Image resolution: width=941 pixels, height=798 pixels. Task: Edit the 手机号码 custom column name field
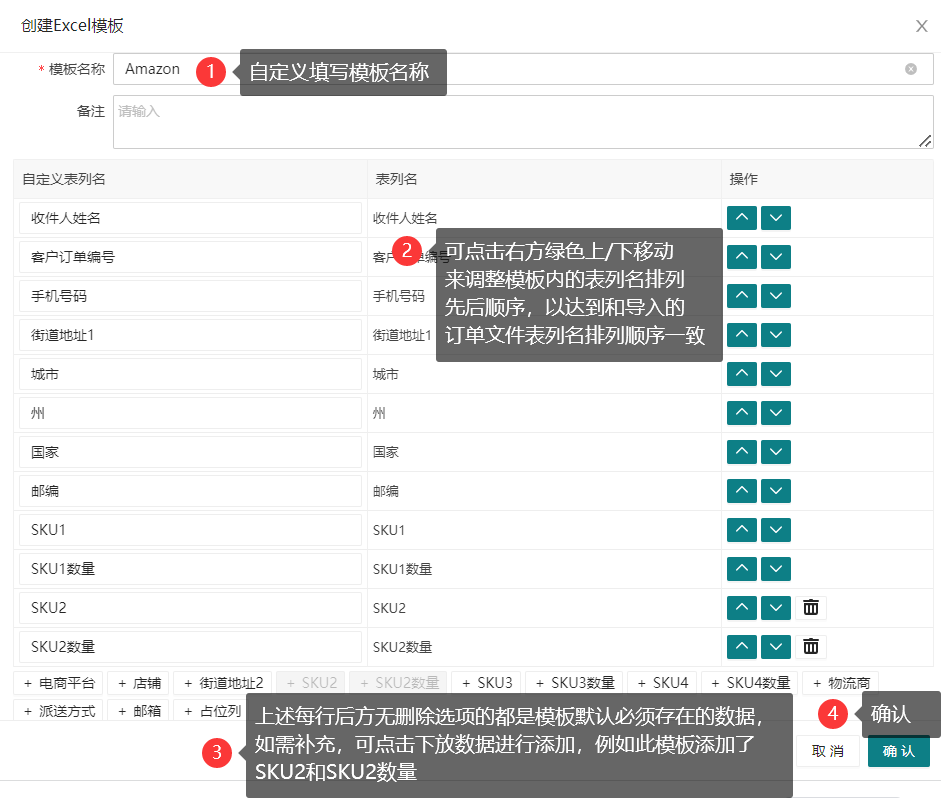pyautogui.click(x=190, y=296)
